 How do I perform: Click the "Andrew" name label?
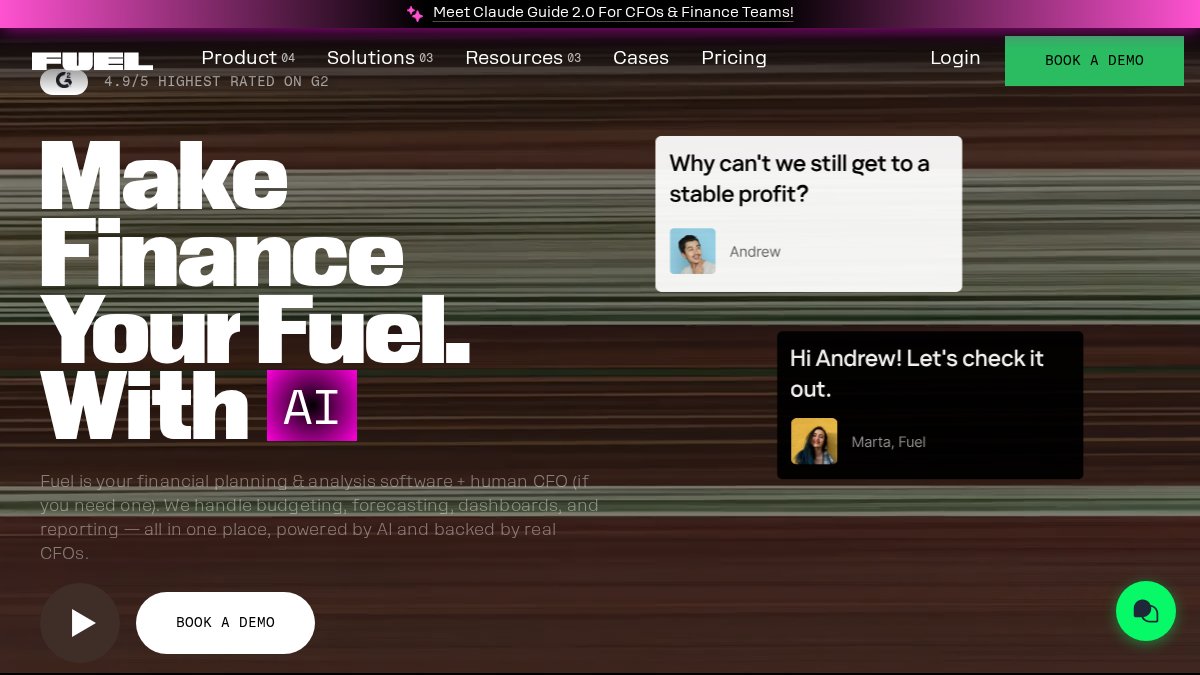click(x=755, y=252)
